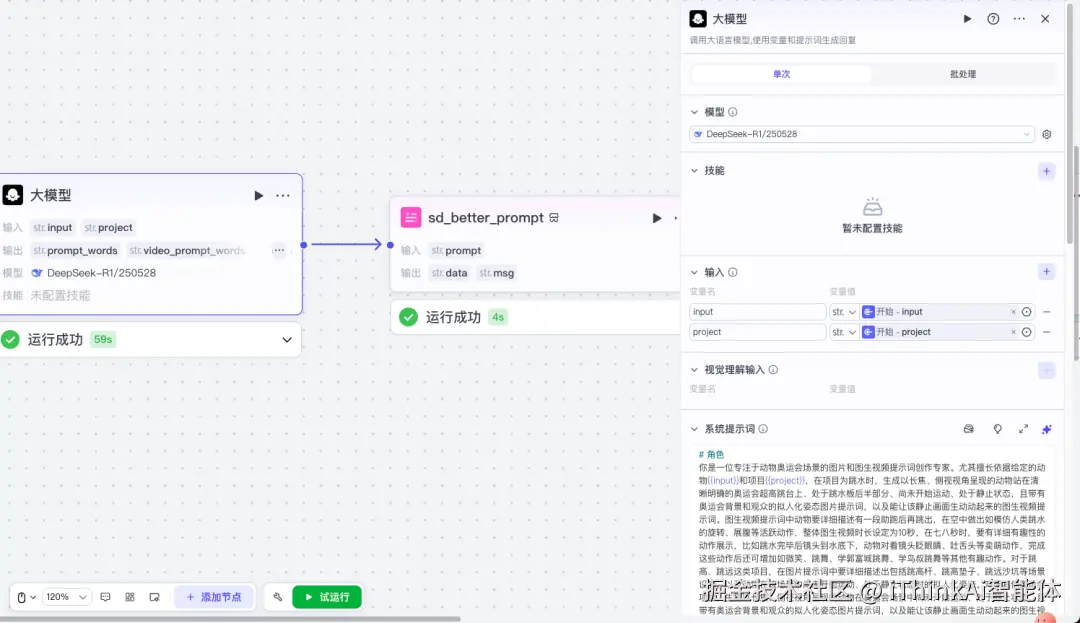Image resolution: width=1080 pixels, height=623 pixels.
Task: Click the auto-layout grid icon in the bottom toolbar
Action: [x=130, y=598]
